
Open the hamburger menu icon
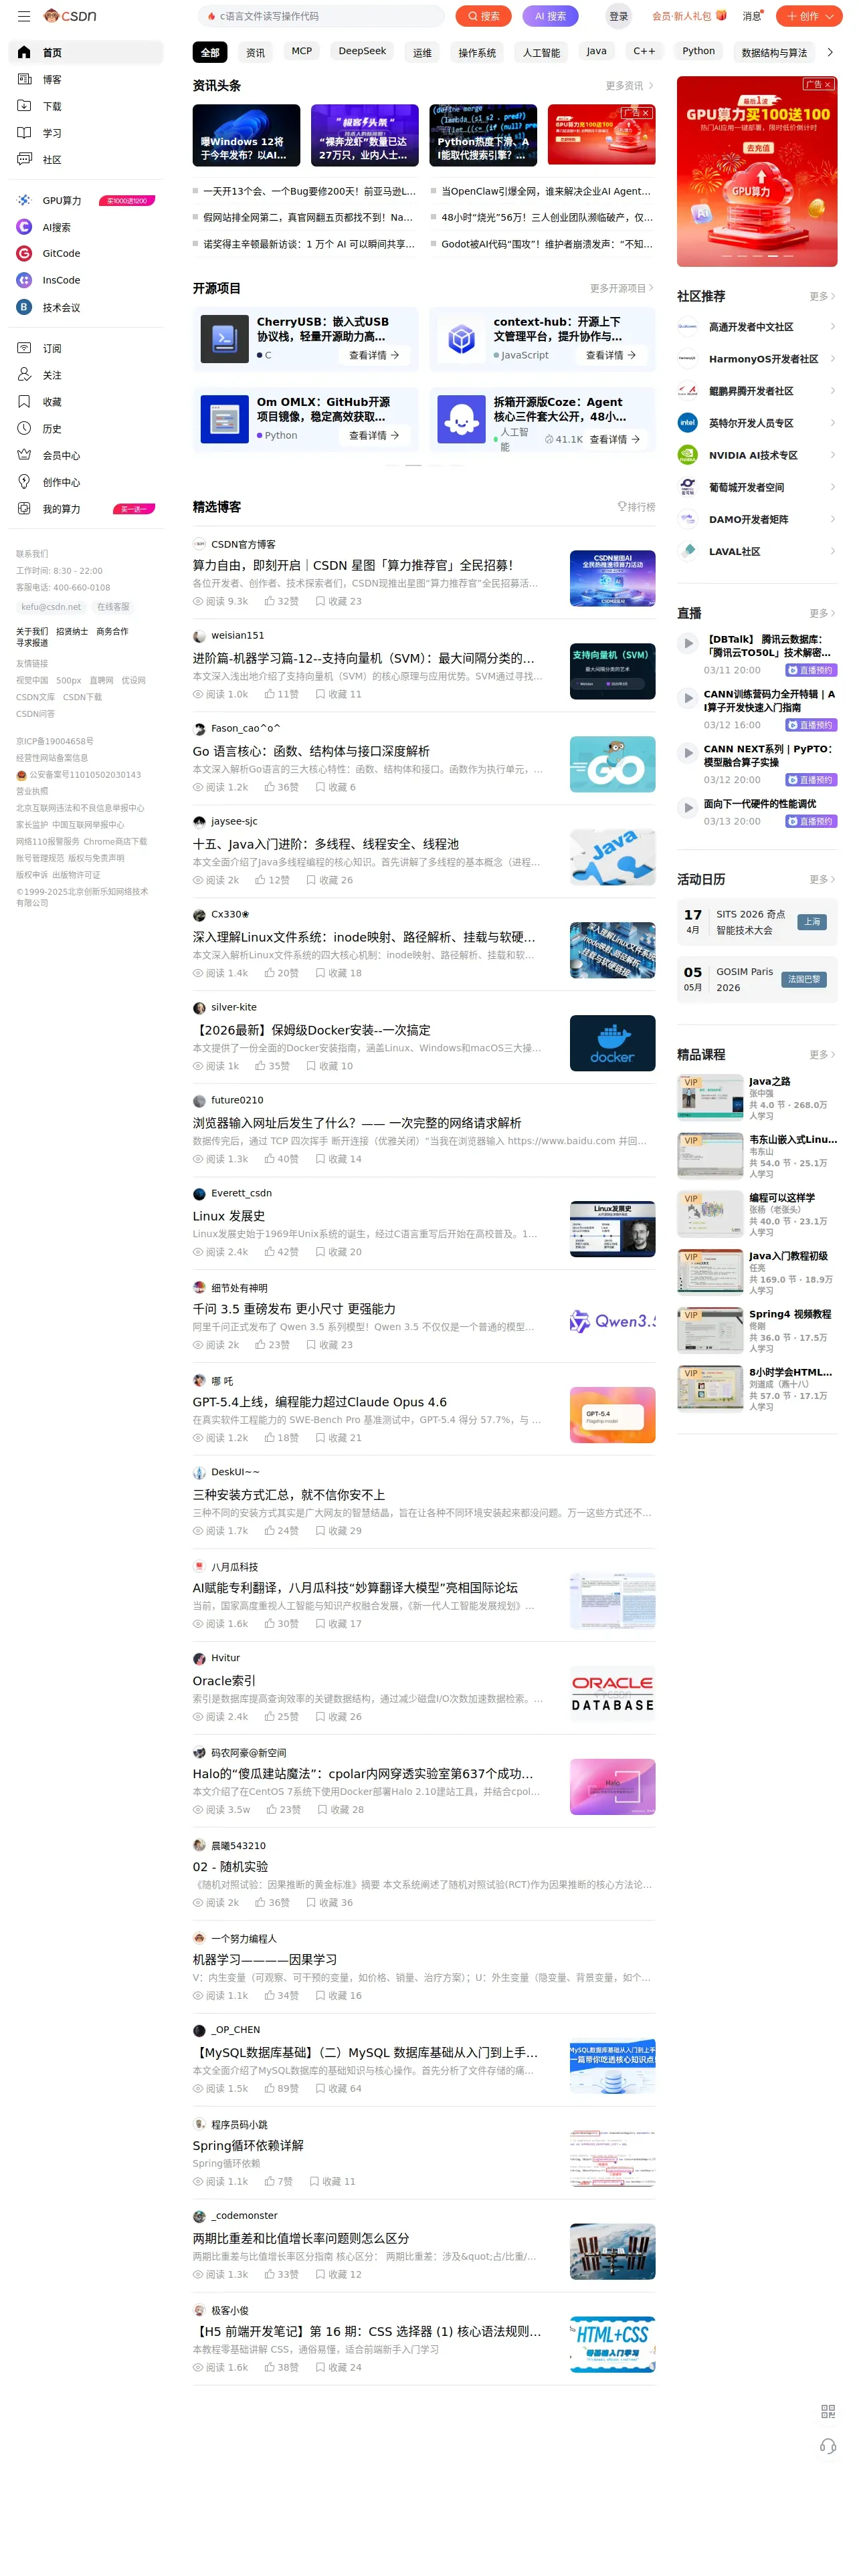click(24, 16)
